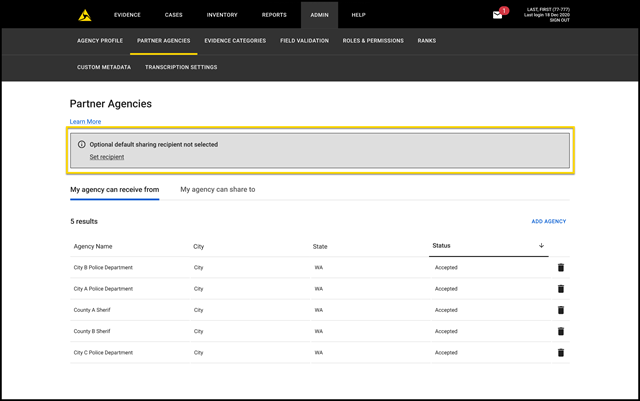Click the Partner Agencies page heading
Viewport: 640px width, 401px height.
tap(111, 104)
